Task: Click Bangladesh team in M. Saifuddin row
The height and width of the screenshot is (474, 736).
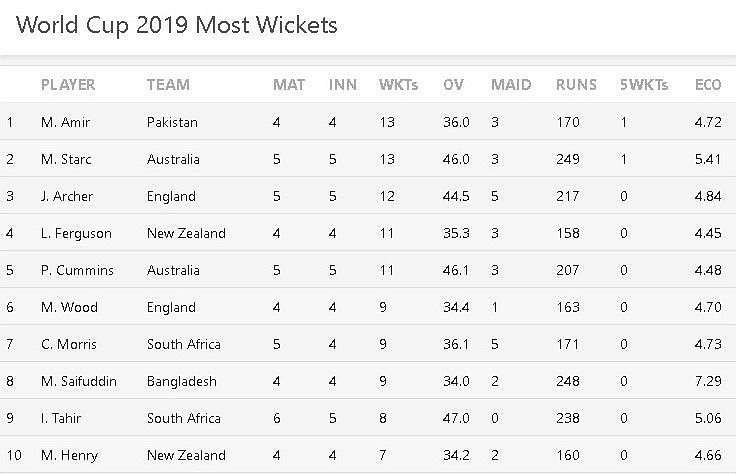Action: coord(182,382)
